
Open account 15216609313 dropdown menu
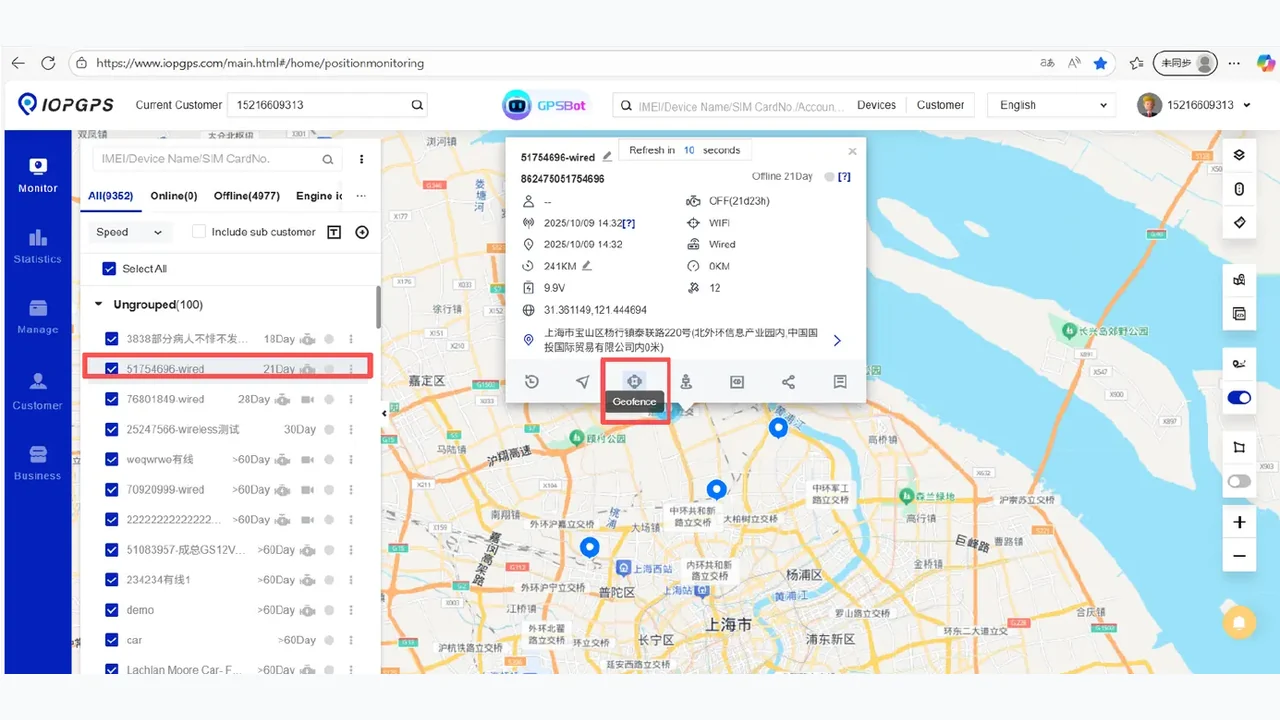[x=1195, y=105]
